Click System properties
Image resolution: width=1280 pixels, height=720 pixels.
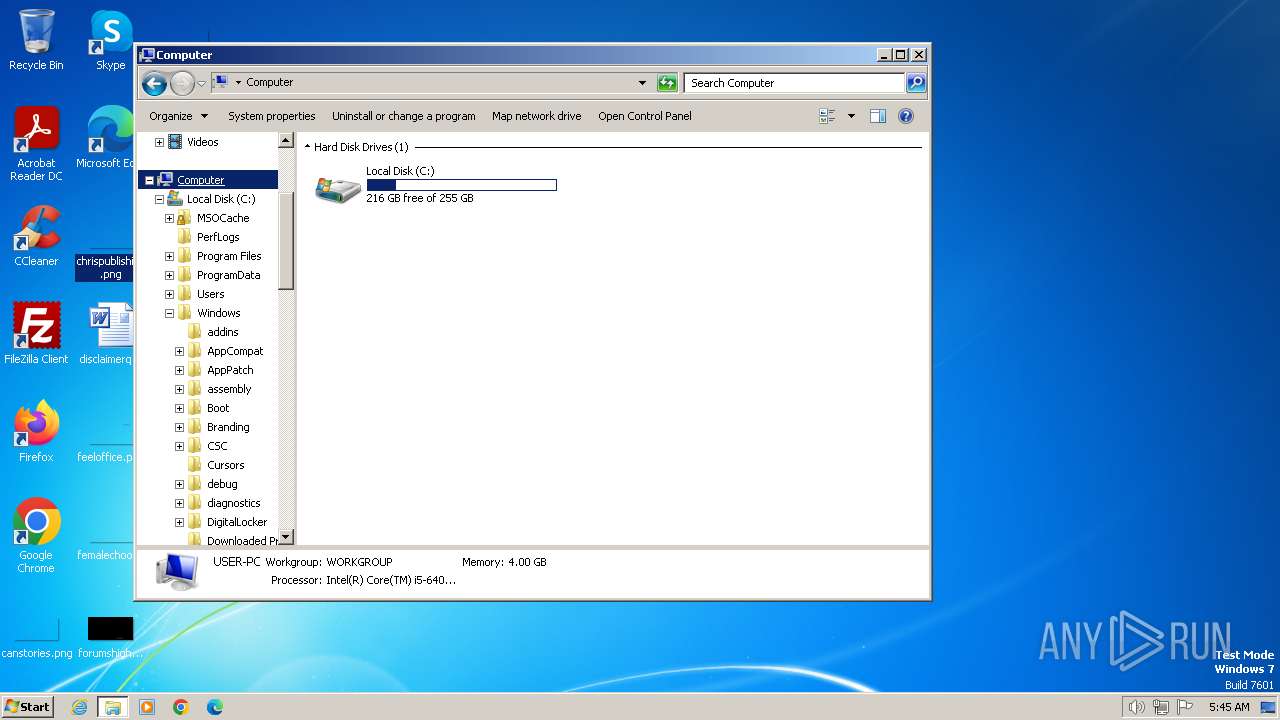pyautogui.click(x=271, y=116)
